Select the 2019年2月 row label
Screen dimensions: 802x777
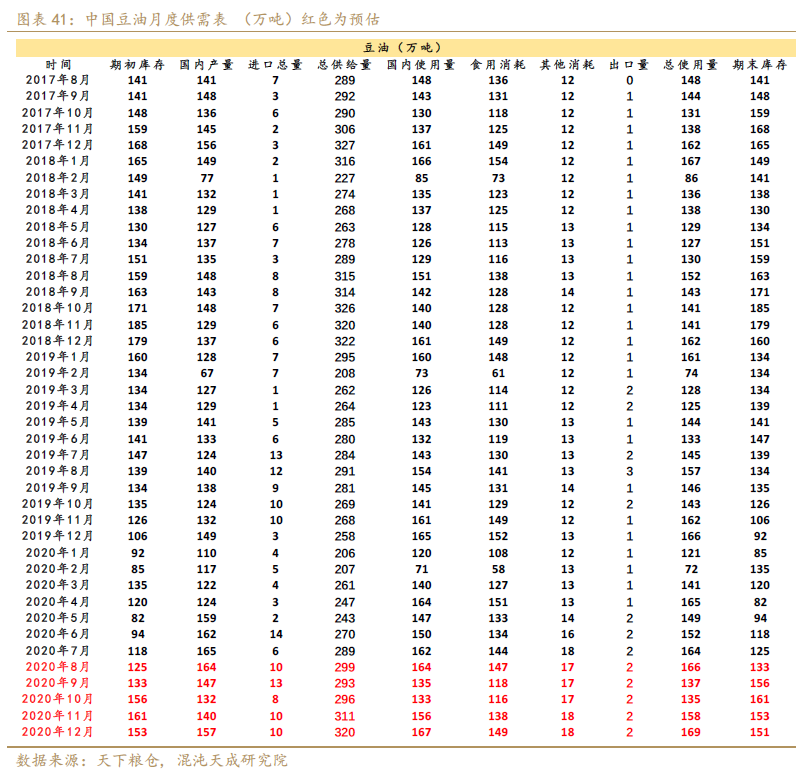click(x=57, y=373)
